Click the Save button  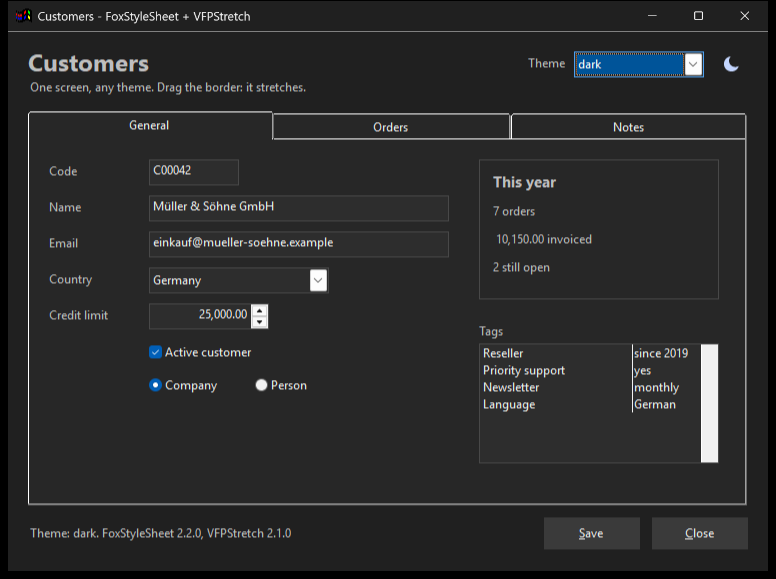[x=591, y=533]
